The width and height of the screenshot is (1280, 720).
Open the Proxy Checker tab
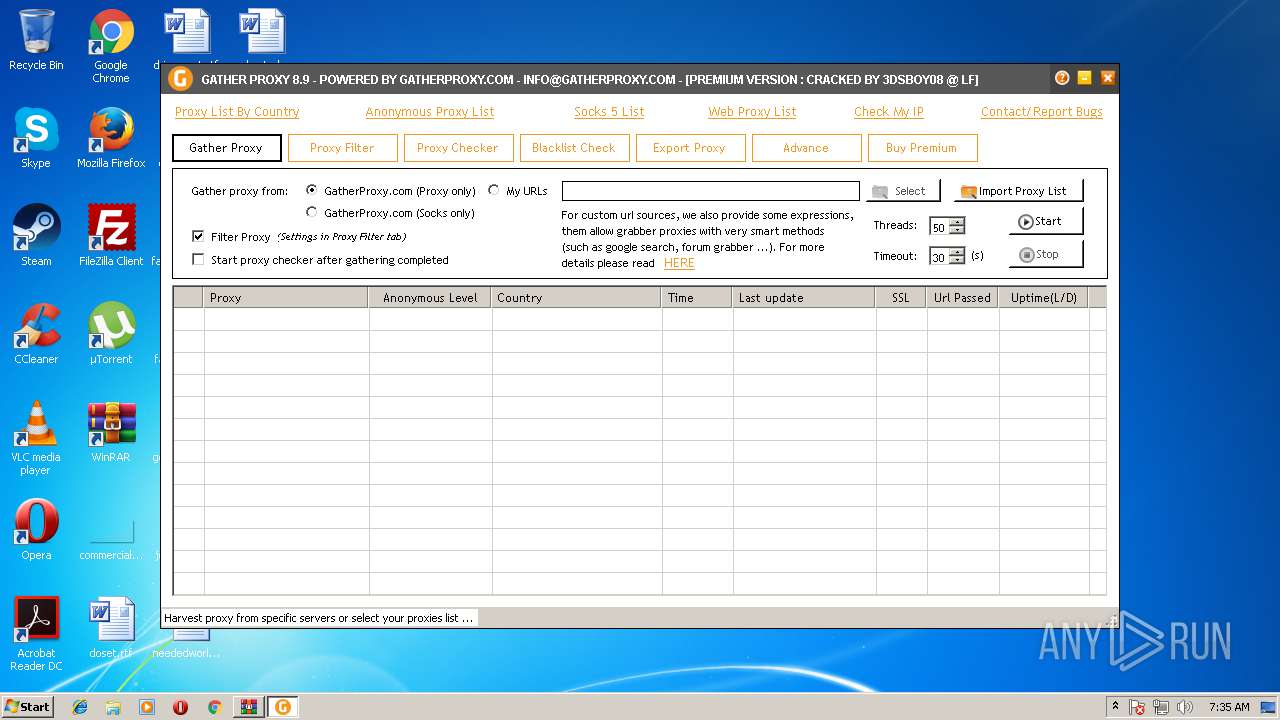click(458, 148)
